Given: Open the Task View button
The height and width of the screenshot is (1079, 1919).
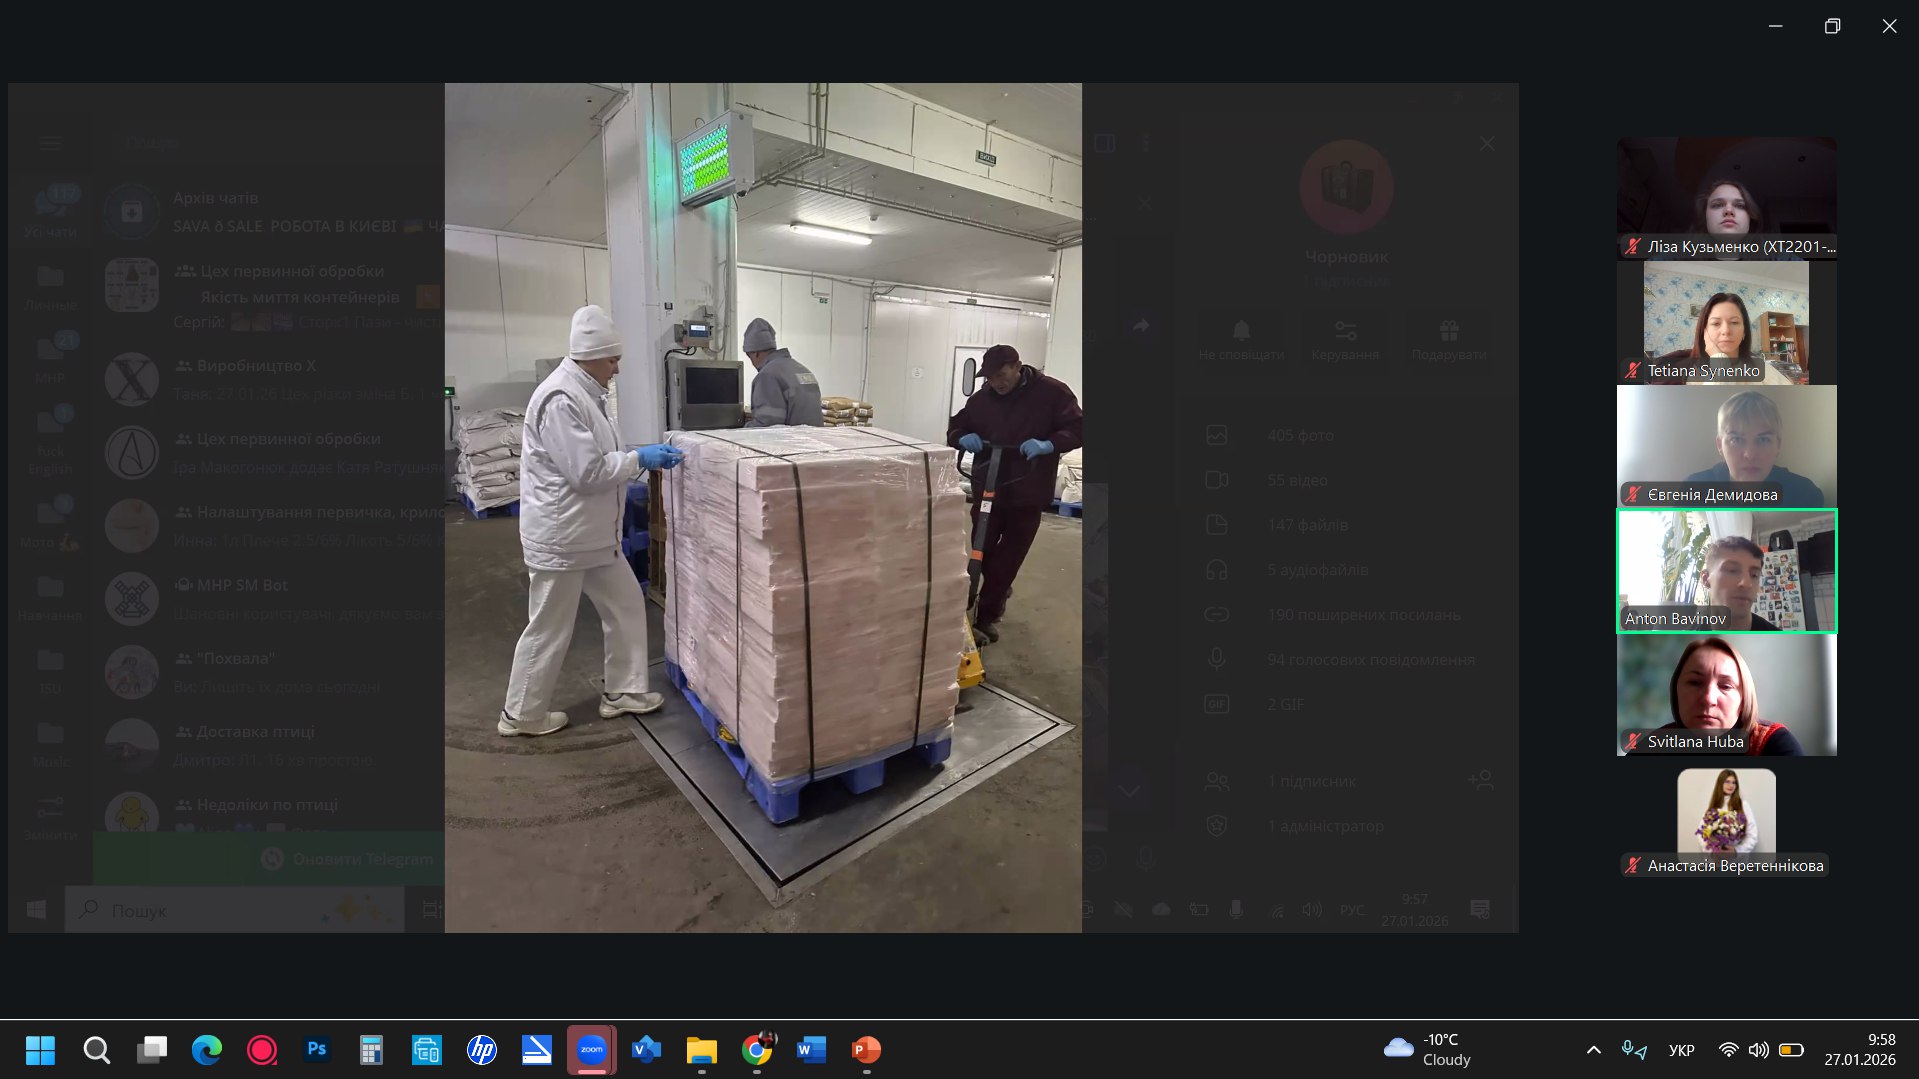Looking at the screenshot, I should pyautogui.click(x=152, y=1050).
